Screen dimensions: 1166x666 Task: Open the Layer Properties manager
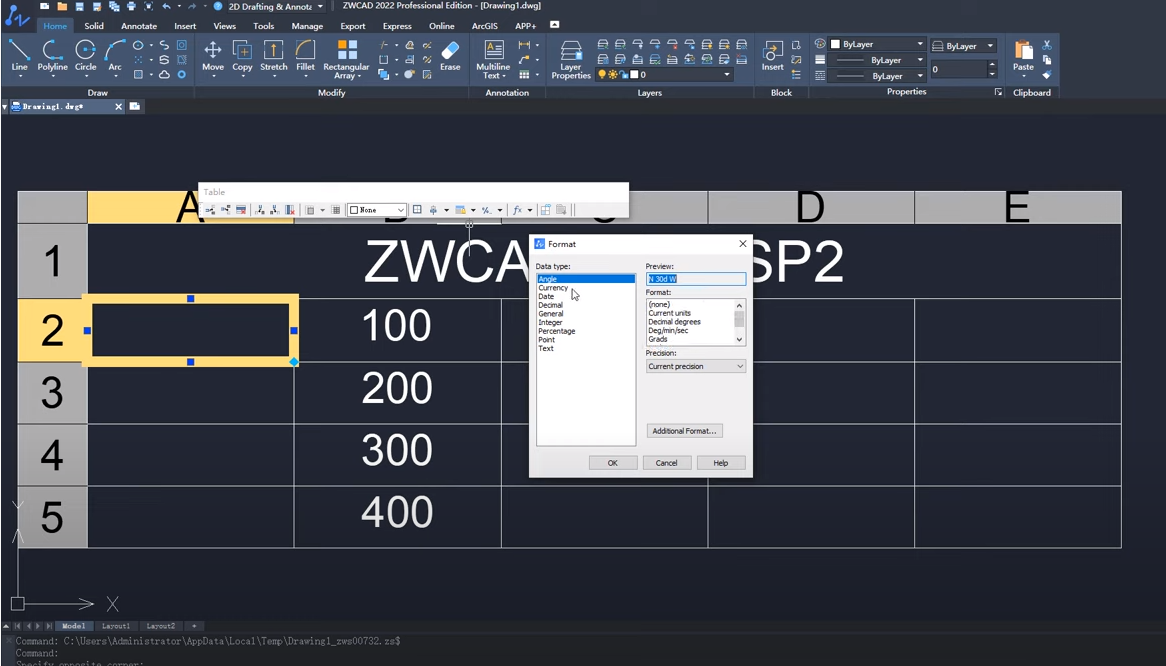tap(570, 60)
